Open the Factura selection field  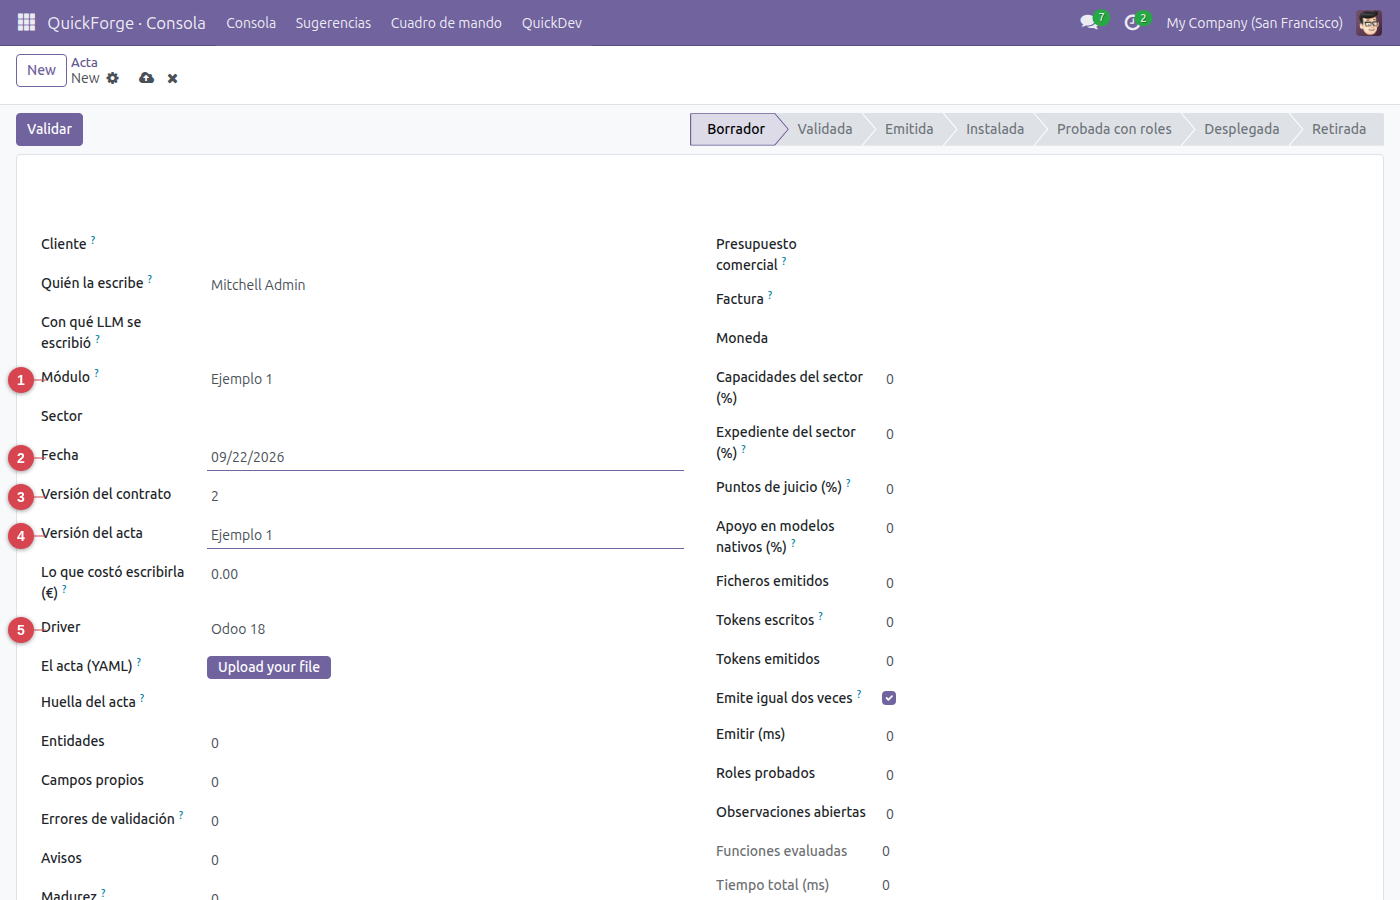click(1120, 299)
